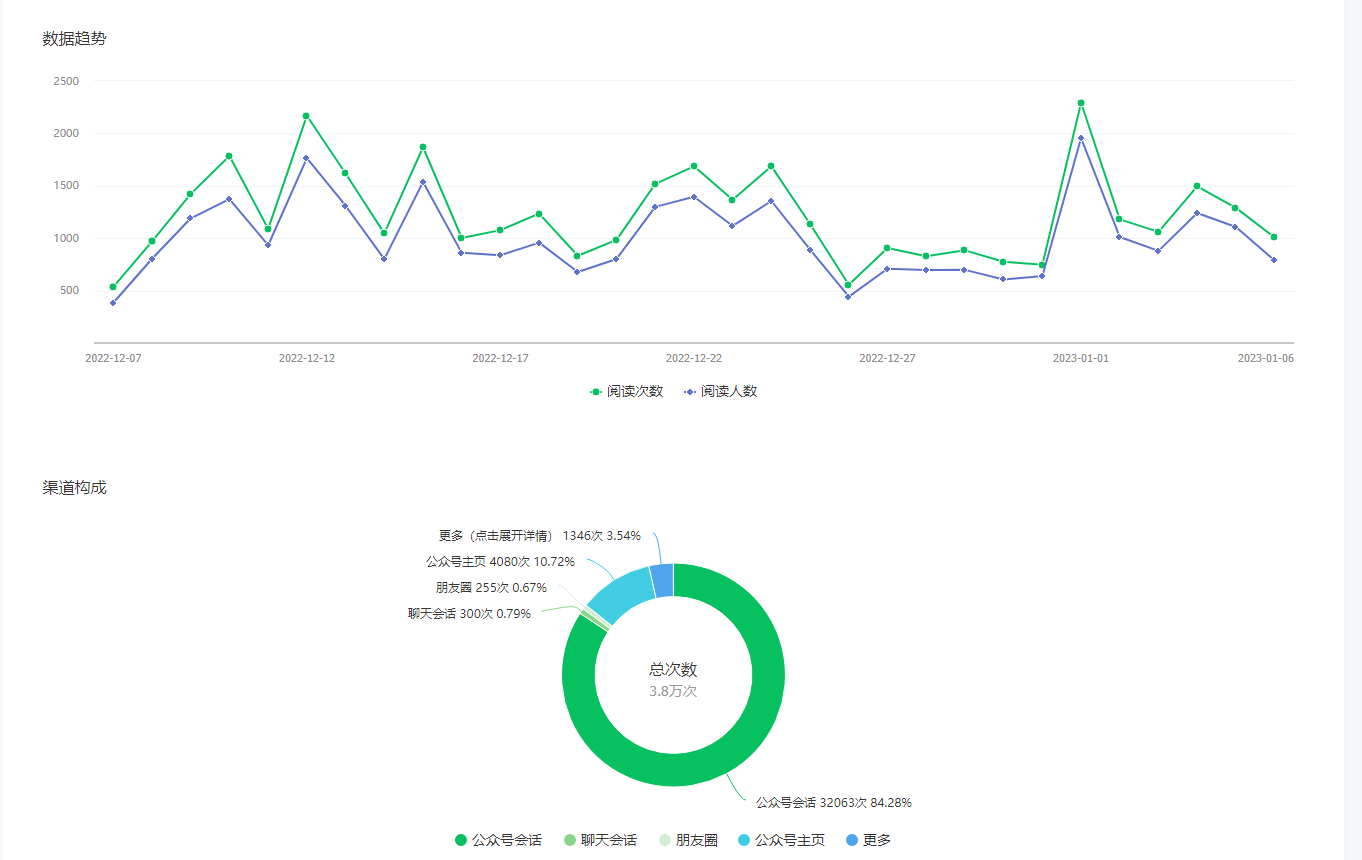
Task: Toggle 更多 legend item below donut
Action: 868,840
